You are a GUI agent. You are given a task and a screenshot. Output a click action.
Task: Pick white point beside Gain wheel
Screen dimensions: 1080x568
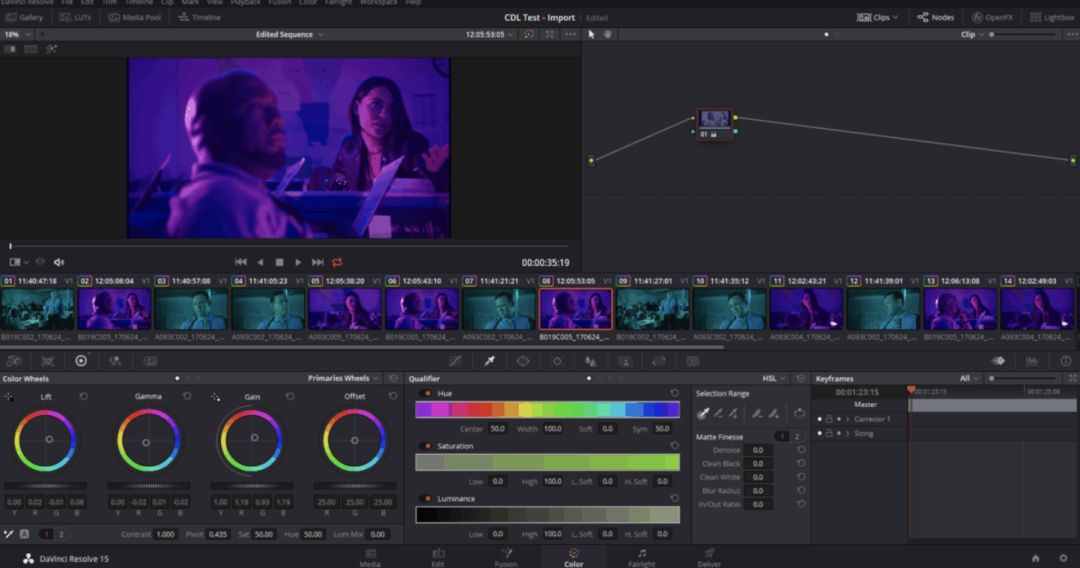click(x=216, y=397)
